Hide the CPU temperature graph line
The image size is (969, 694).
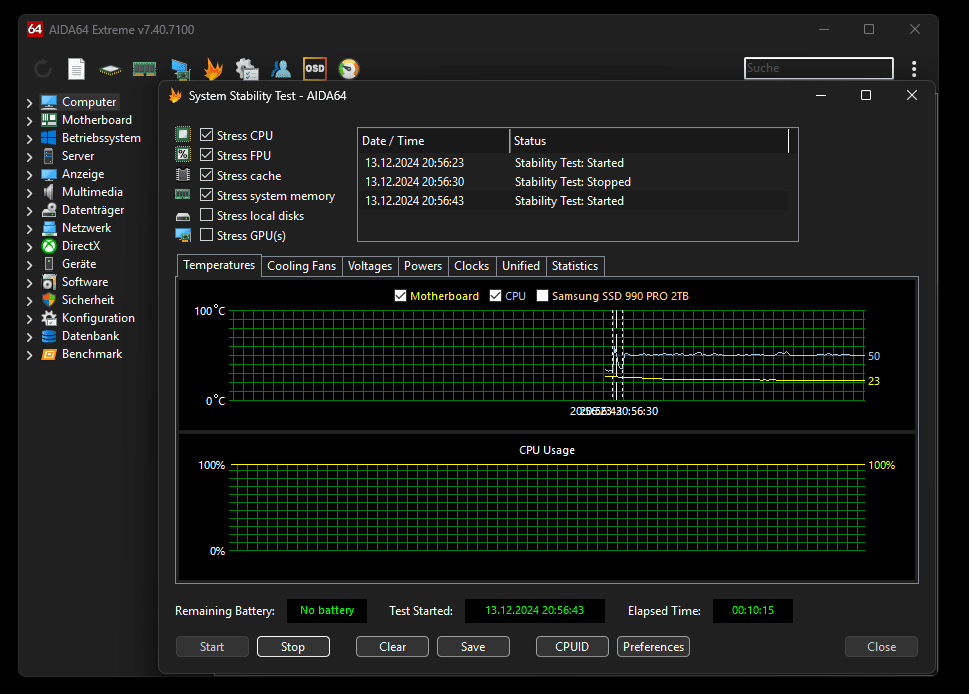click(x=495, y=295)
